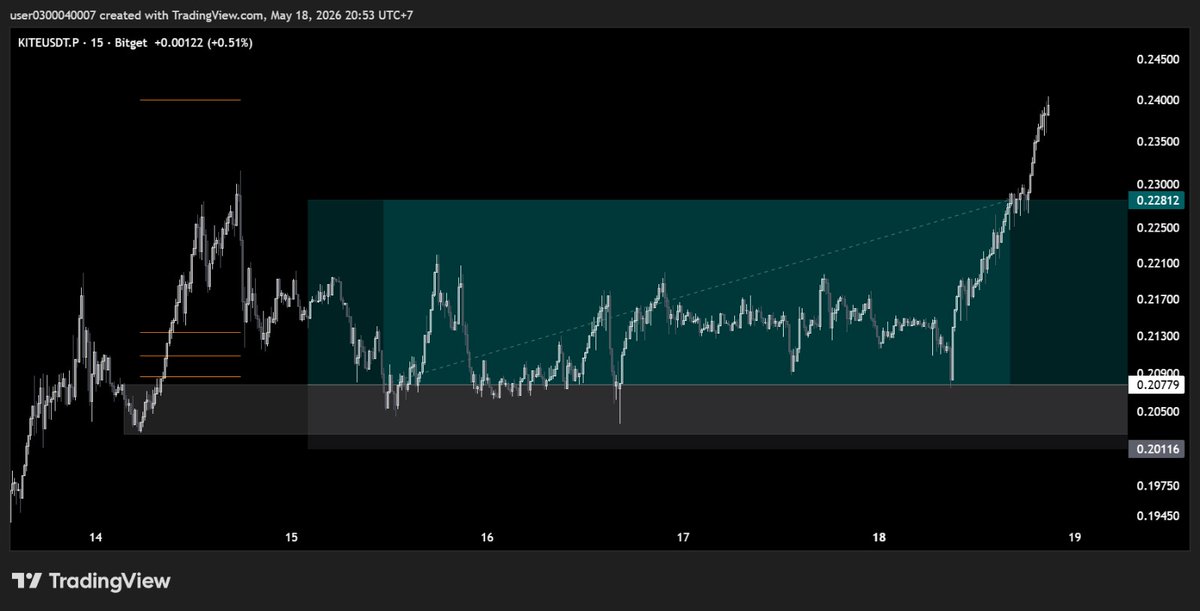Click the 0.22100 price axis value
1200x611 pixels.
(1158, 263)
